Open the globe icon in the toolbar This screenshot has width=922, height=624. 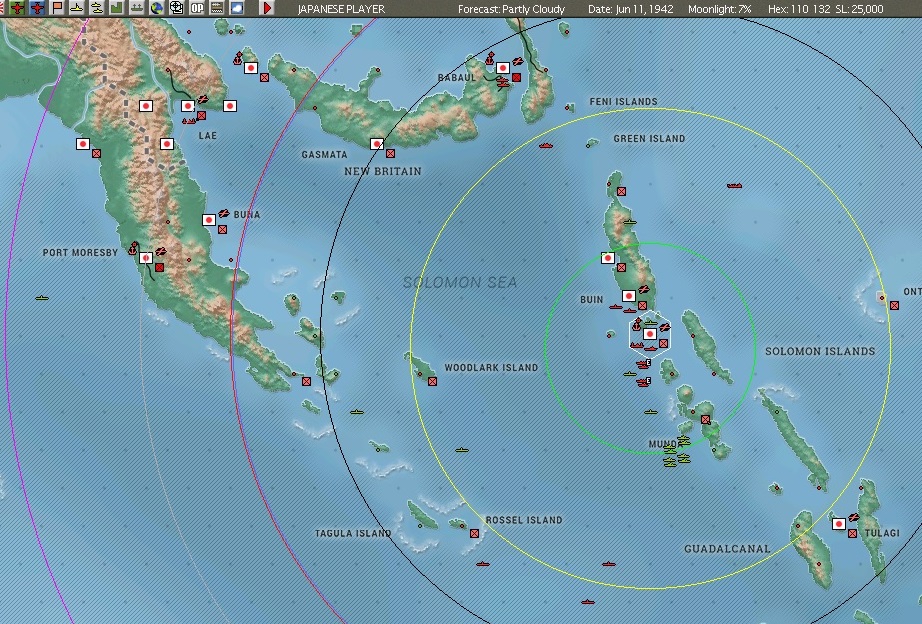[x=157, y=8]
